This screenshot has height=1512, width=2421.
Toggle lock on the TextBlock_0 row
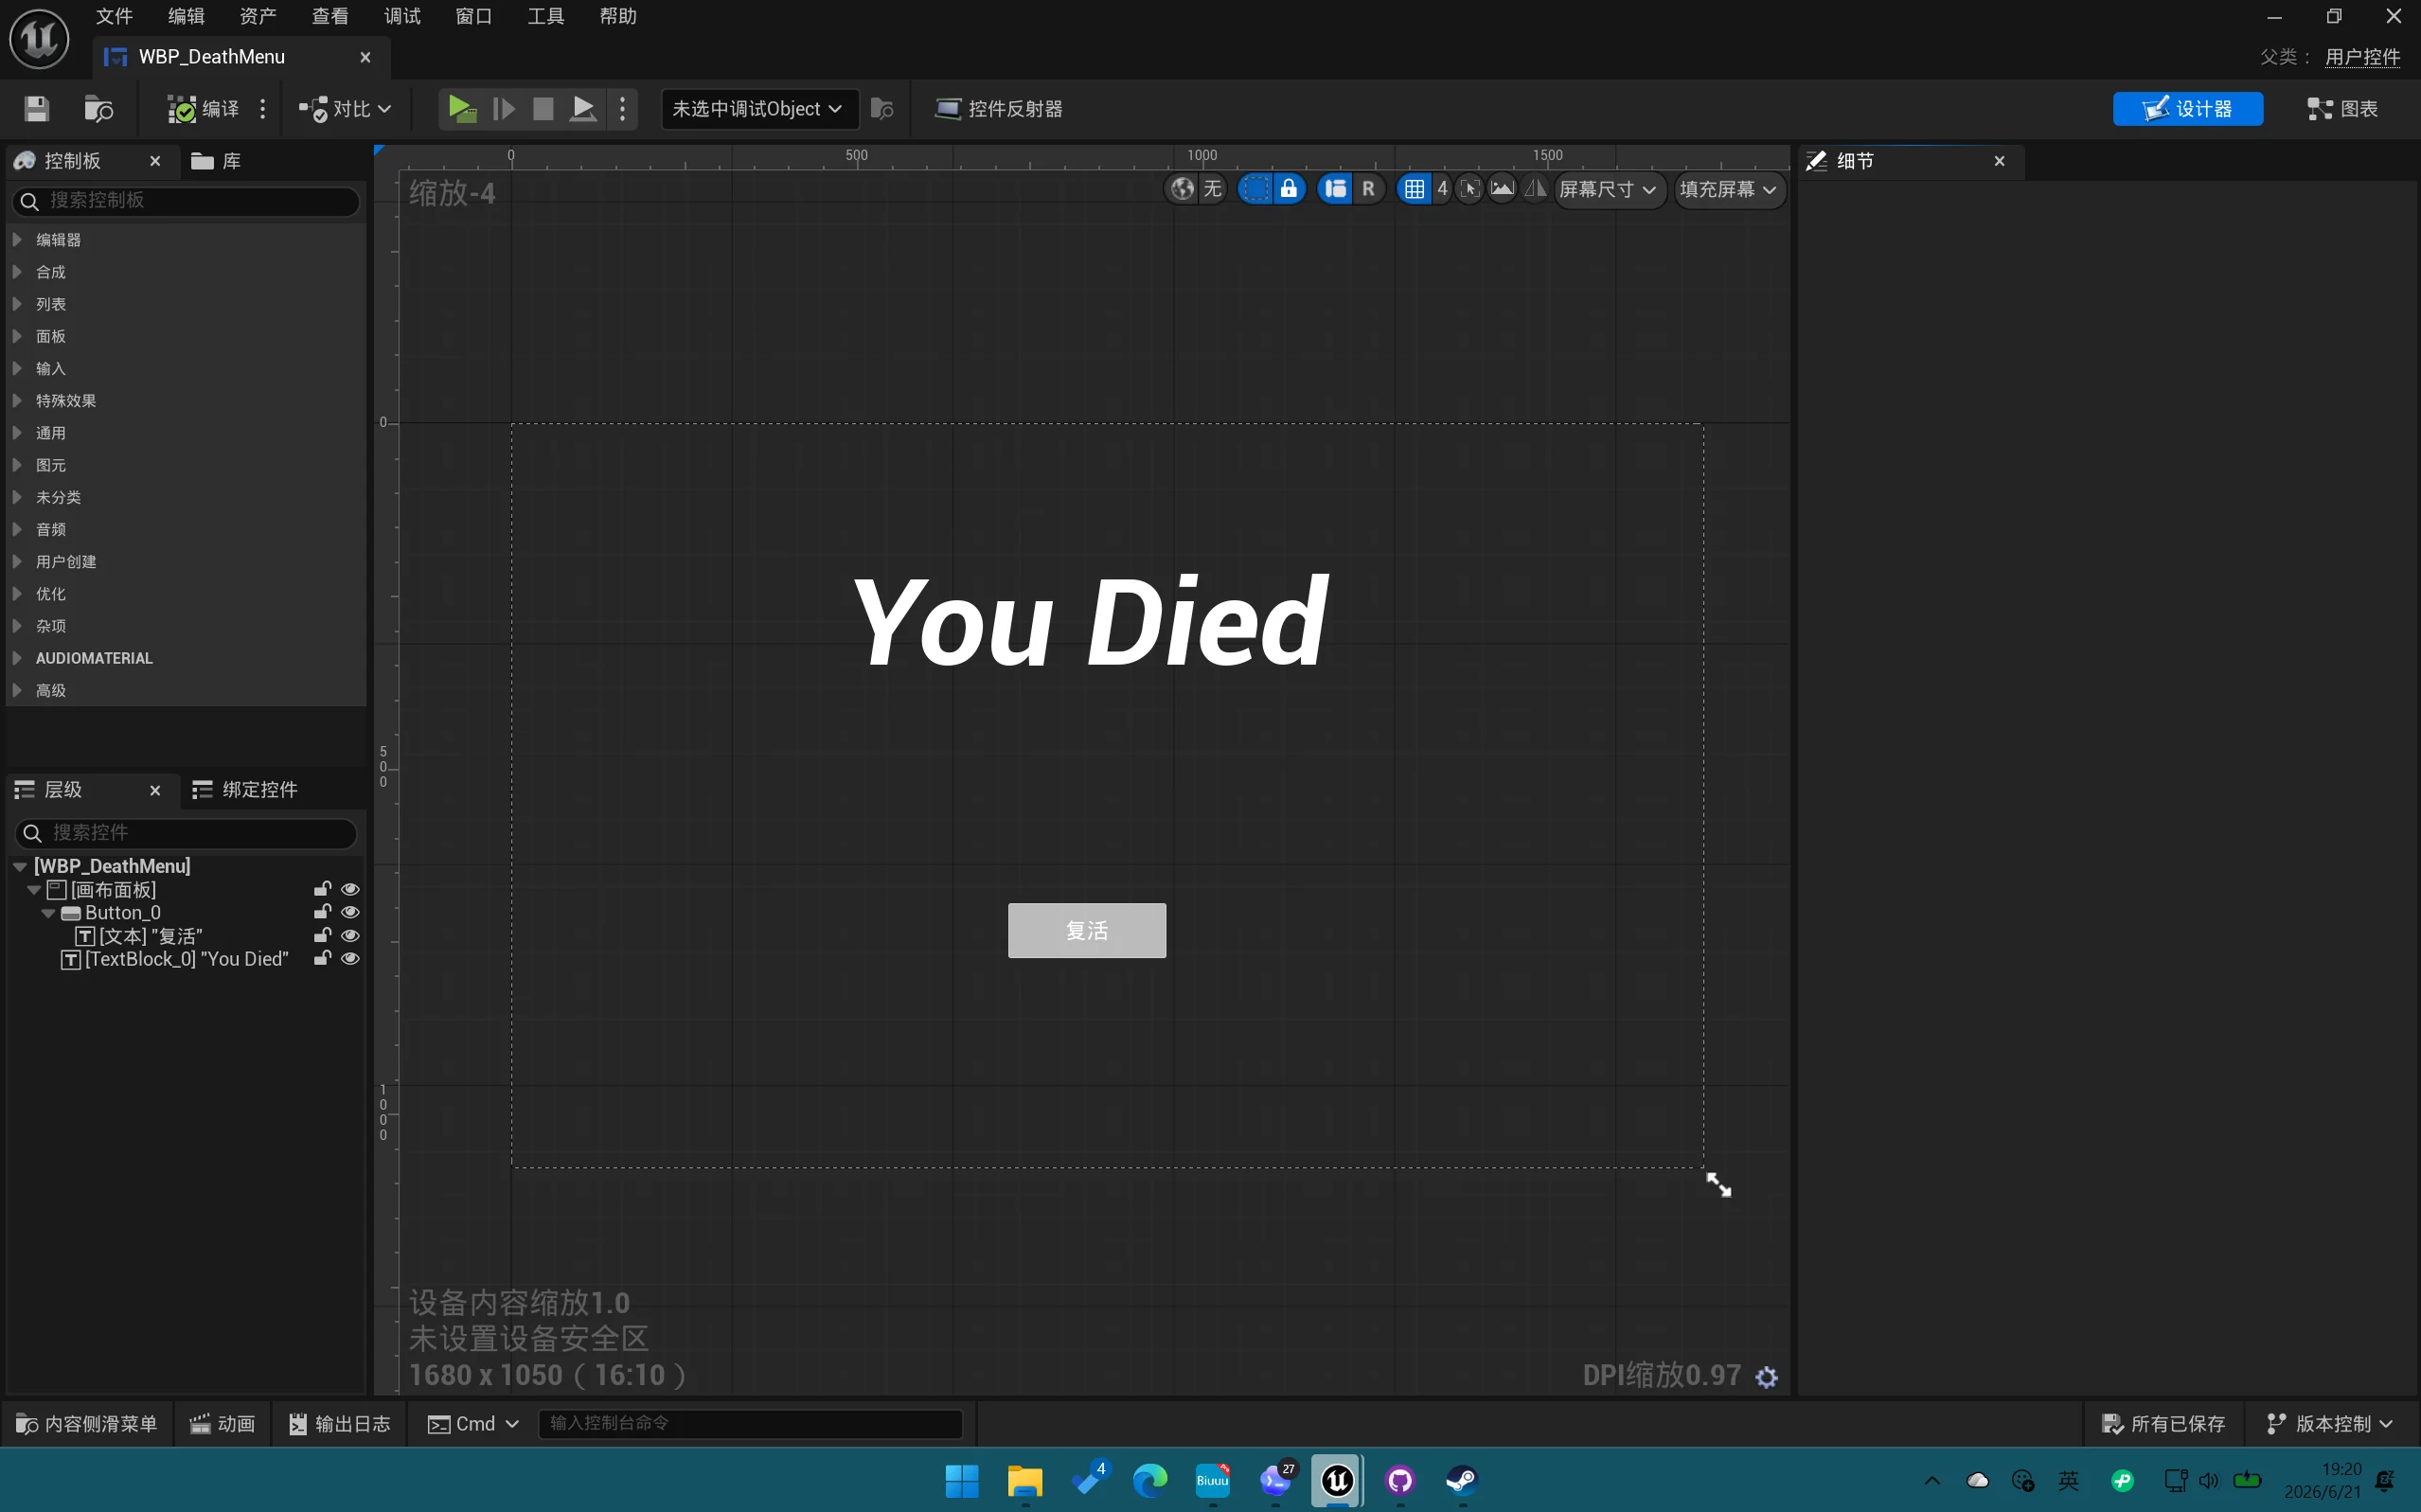coord(322,959)
